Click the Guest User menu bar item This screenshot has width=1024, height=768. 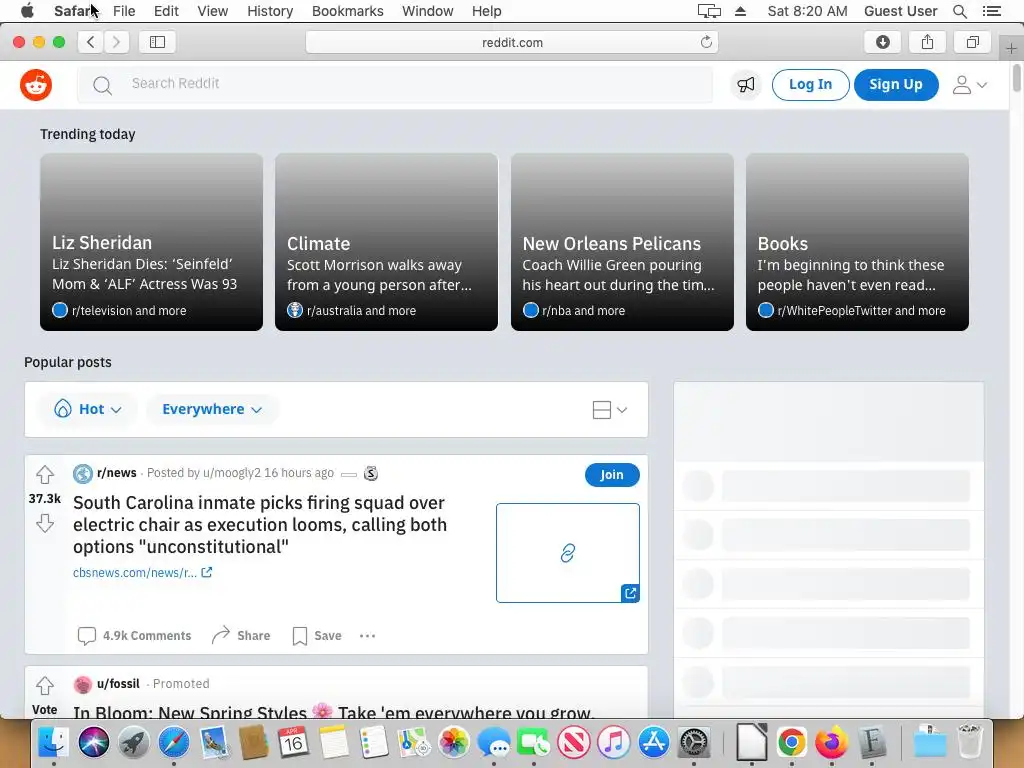pyautogui.click(x=901, y=11)
